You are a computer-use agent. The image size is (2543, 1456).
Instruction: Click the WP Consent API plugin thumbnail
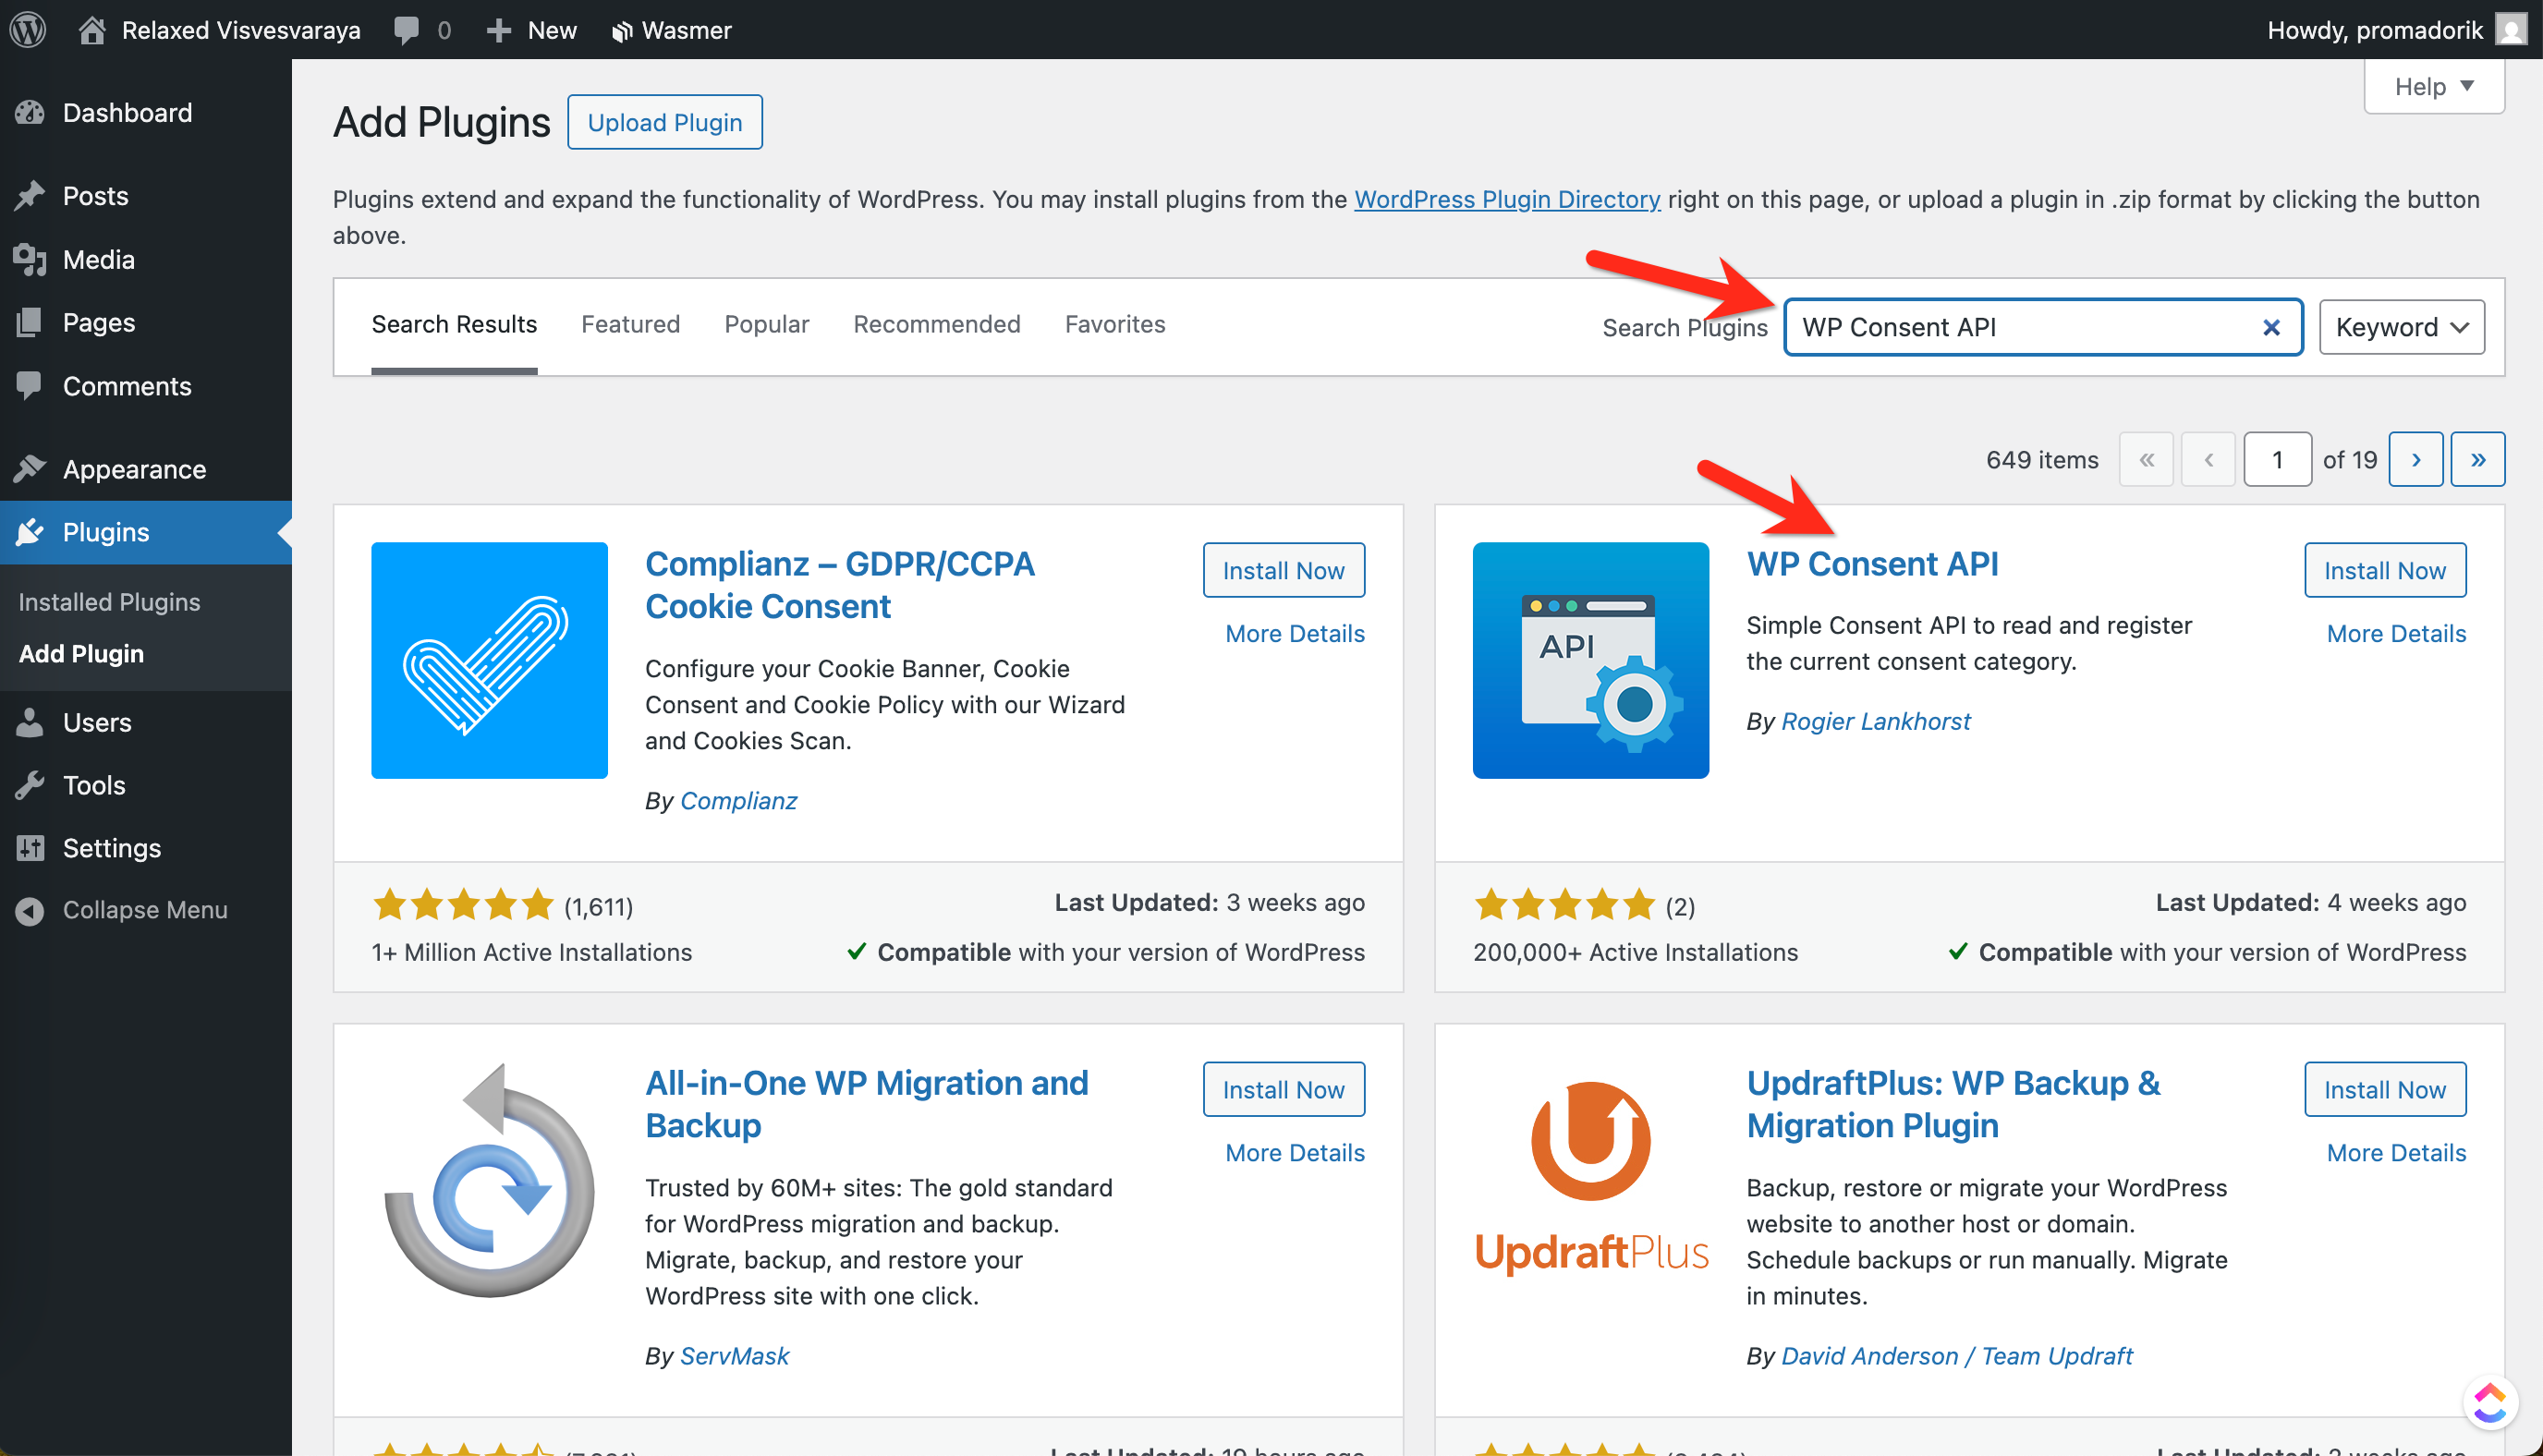(x=1590, y=660)
